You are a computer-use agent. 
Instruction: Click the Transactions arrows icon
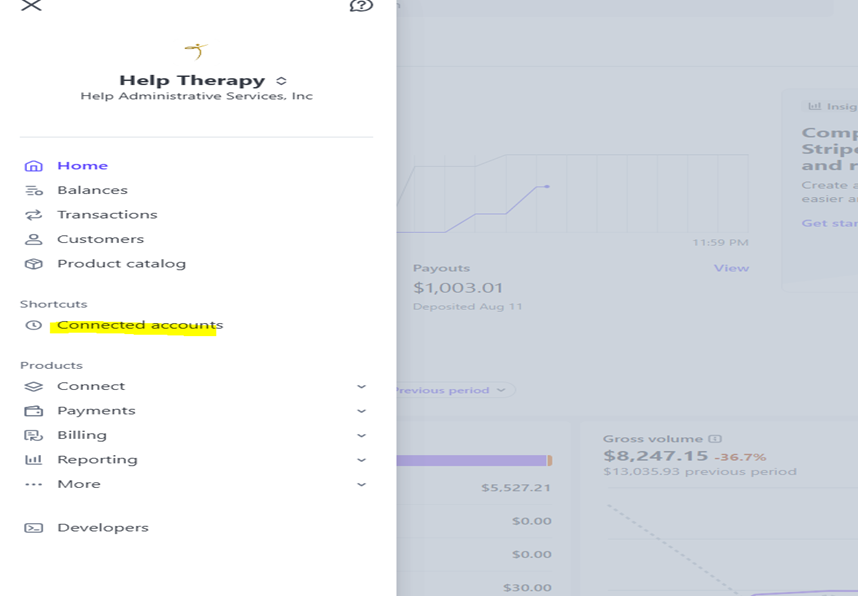(x=33, y=215)
